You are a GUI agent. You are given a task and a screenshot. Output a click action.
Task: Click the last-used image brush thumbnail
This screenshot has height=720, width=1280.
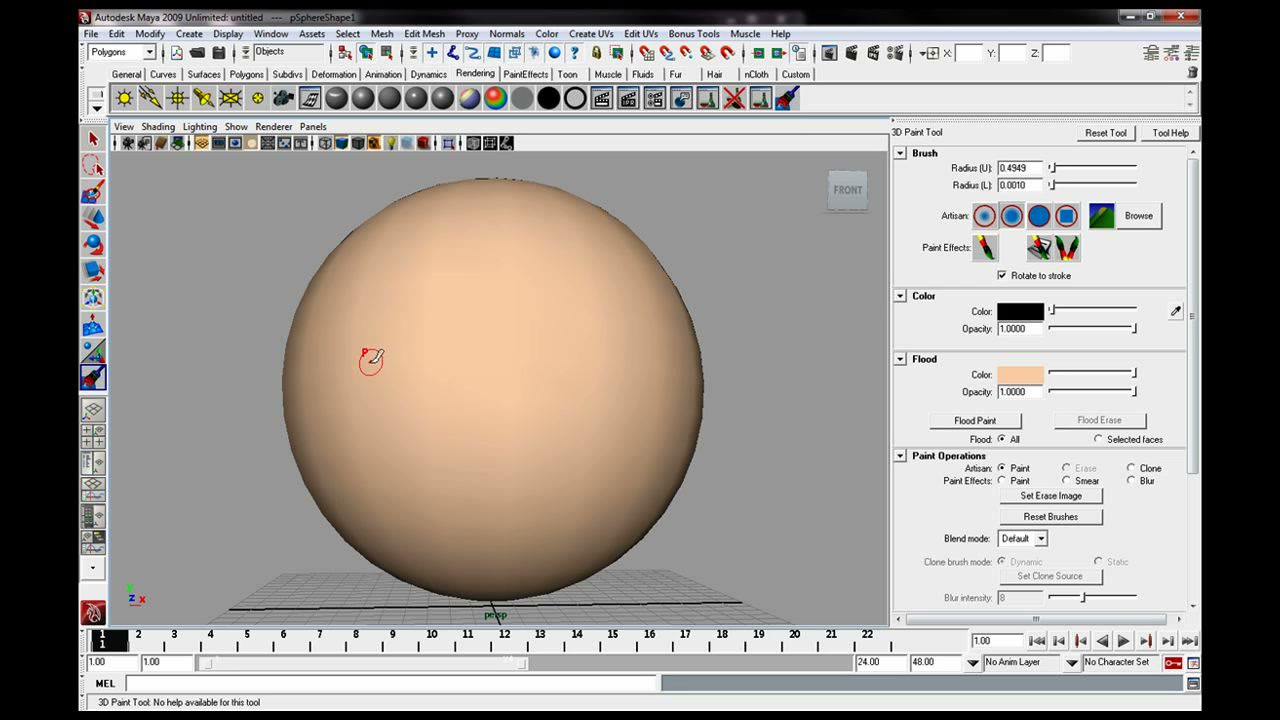coord(1101,216)
